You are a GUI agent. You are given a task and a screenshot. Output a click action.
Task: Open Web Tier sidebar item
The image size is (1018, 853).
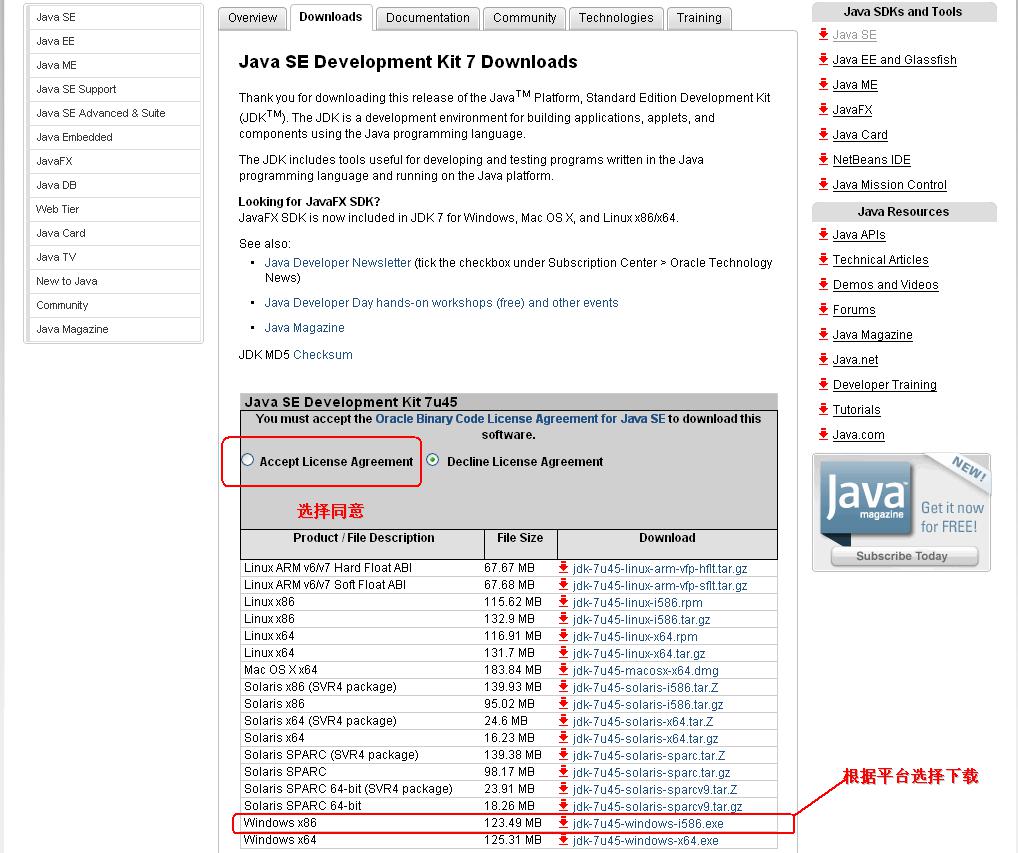pos(114,209)
